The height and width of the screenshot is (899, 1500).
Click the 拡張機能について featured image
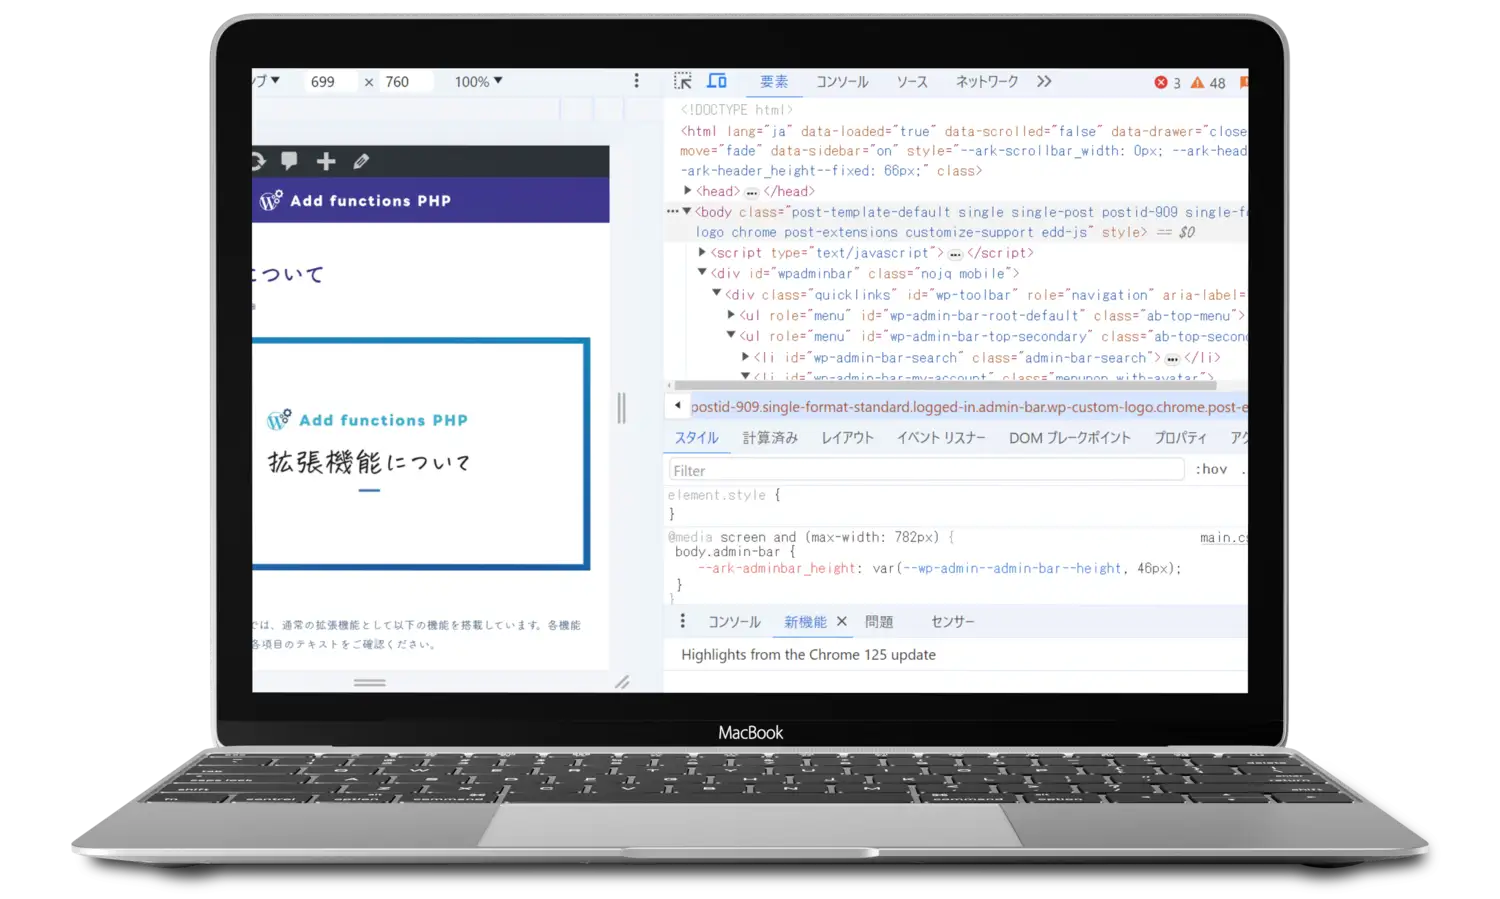(x=421, y=454)
